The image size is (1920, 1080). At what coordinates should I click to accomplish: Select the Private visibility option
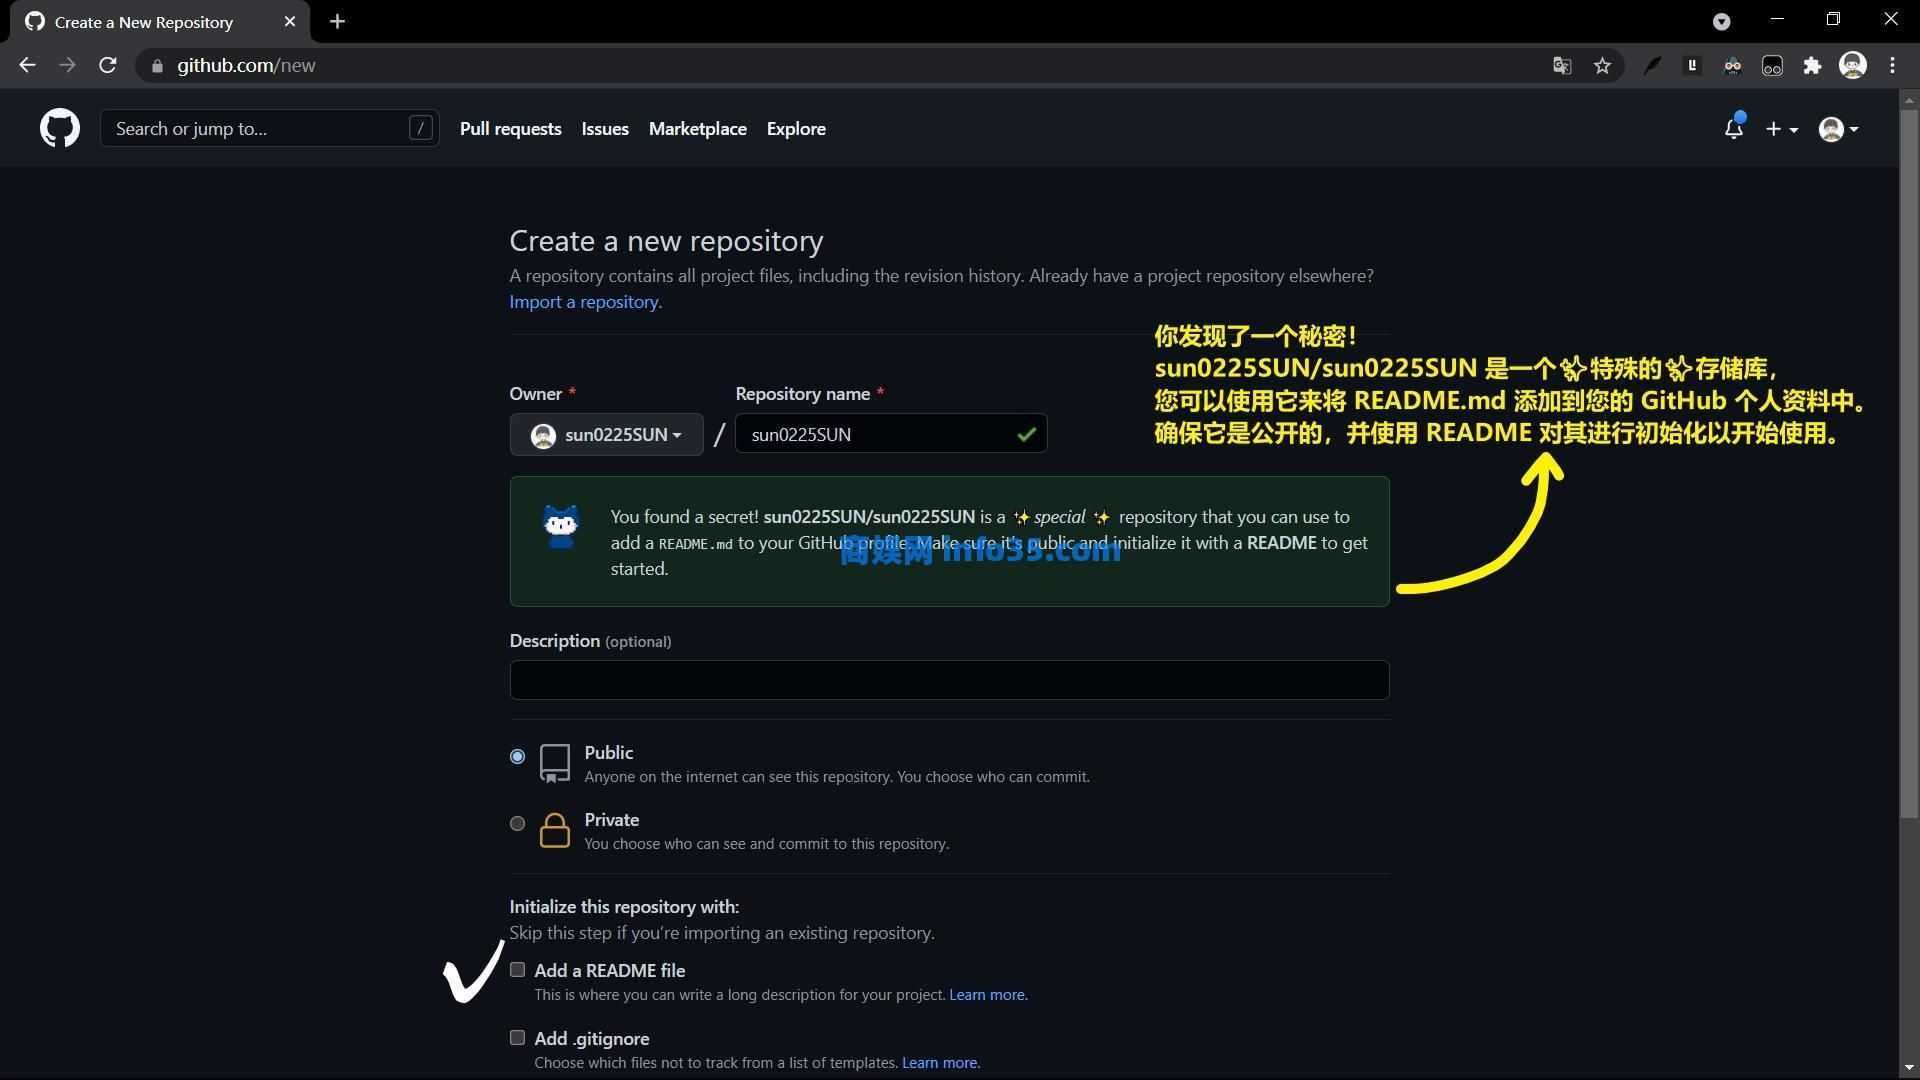tap(517, 824)
